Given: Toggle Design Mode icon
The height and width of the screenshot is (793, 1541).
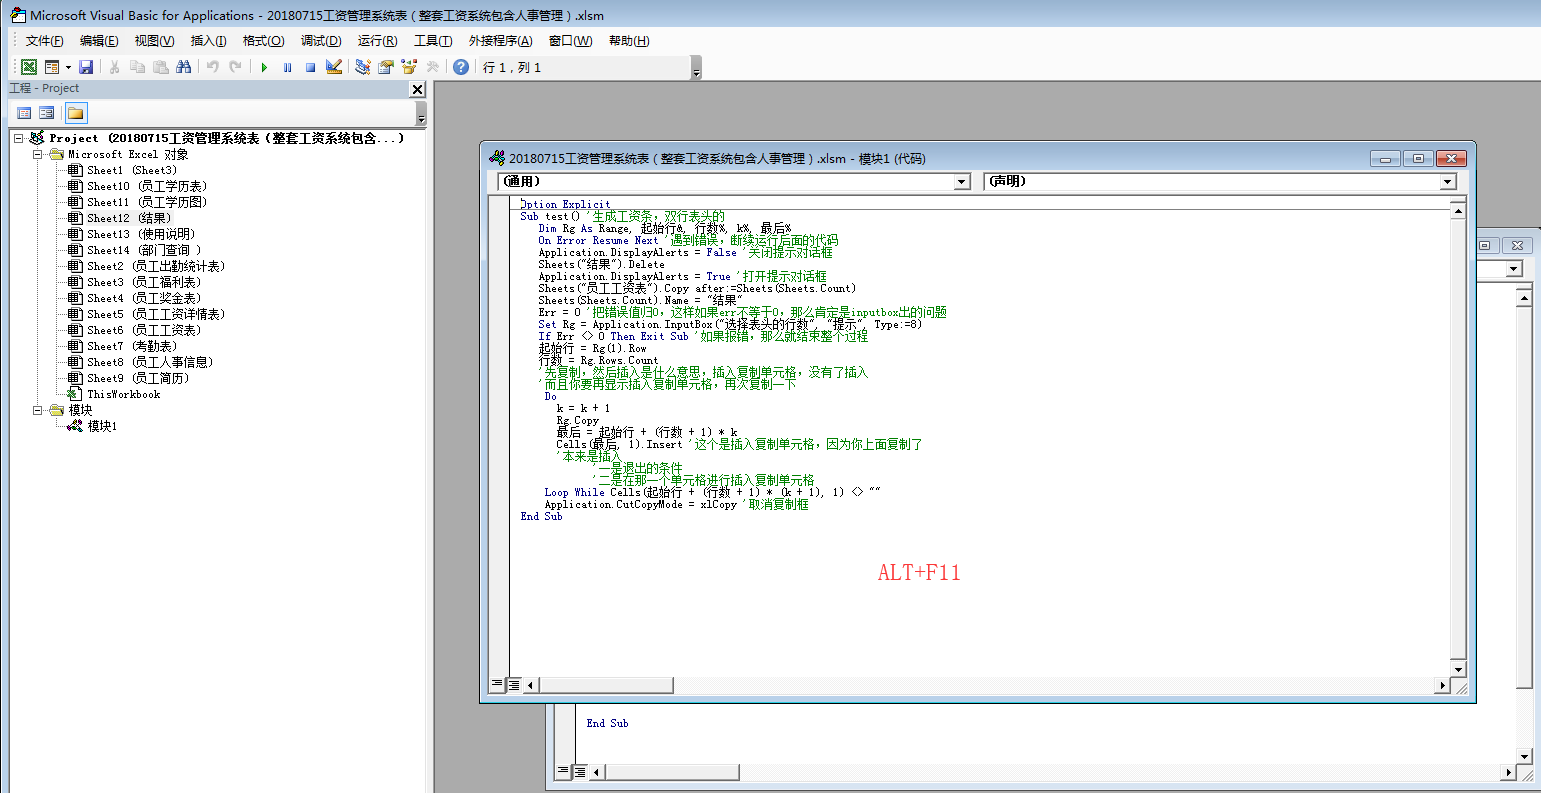Looking at the screenshot, I should [334, 67].
